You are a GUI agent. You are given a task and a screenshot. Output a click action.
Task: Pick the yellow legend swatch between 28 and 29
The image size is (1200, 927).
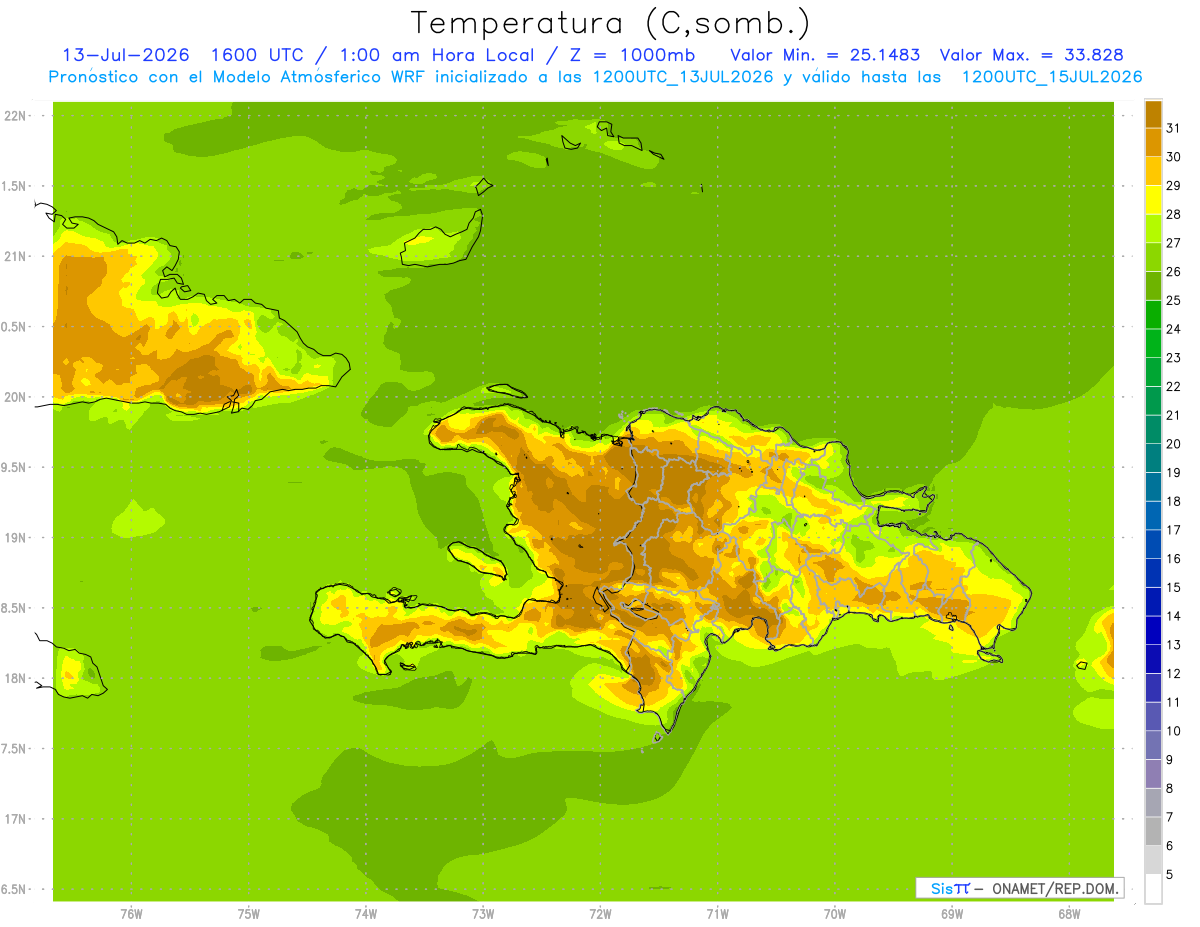[x=1153, y=200]
